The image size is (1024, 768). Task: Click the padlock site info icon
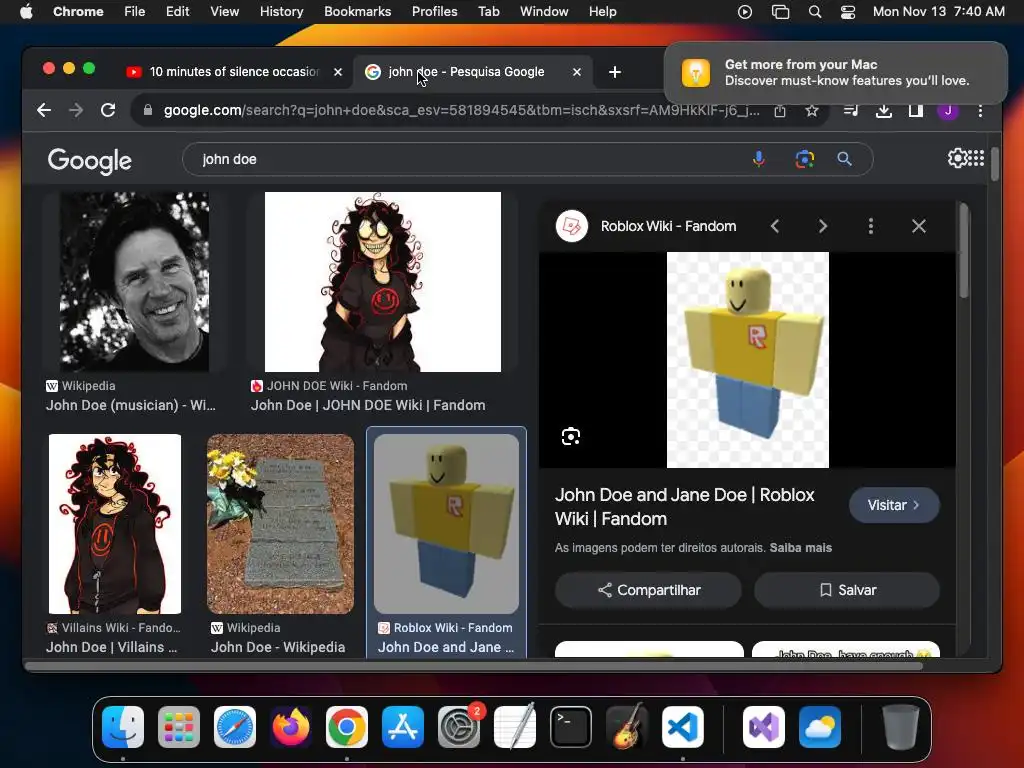148,110
